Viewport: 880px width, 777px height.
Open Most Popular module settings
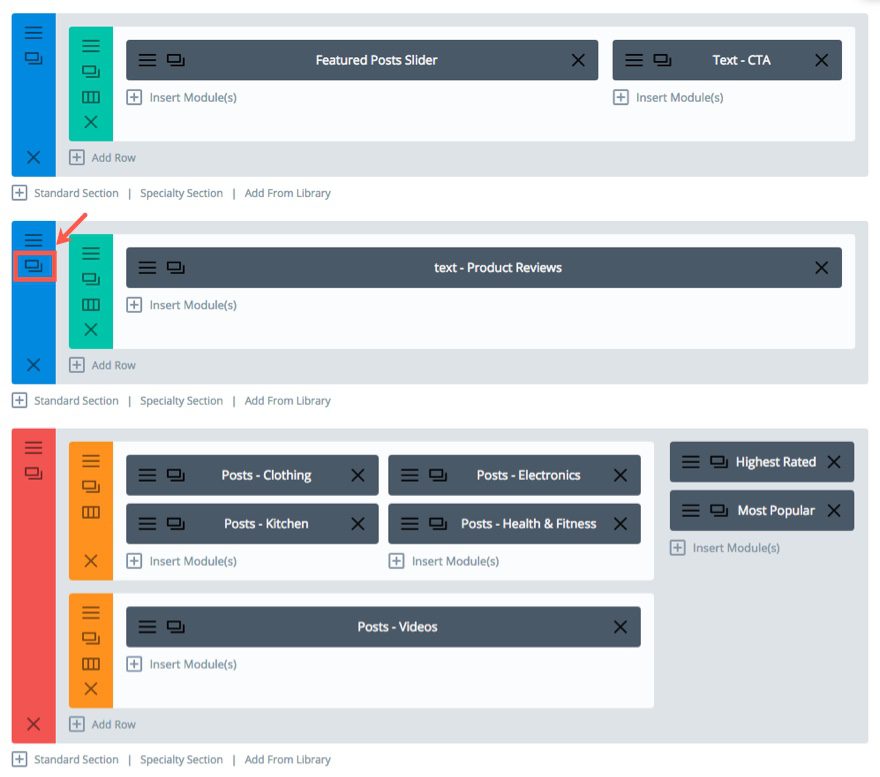click(x=690, y=511)
